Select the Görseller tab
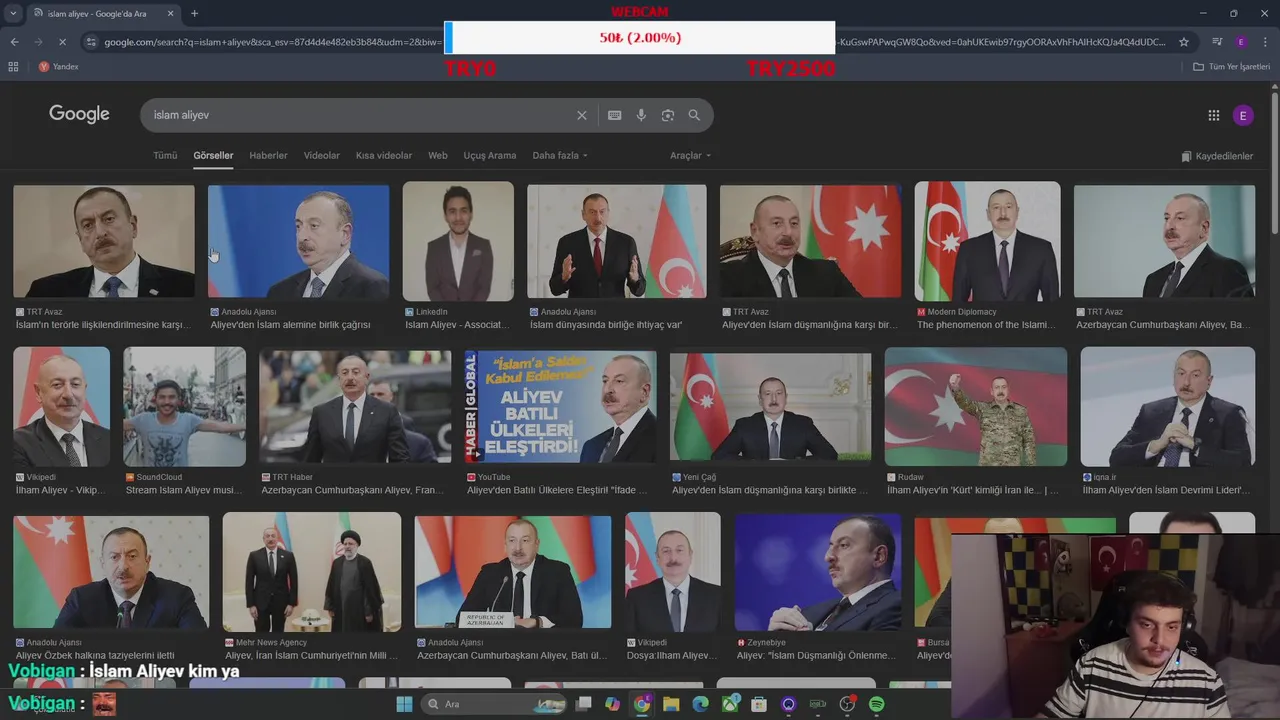 (213, 156)
